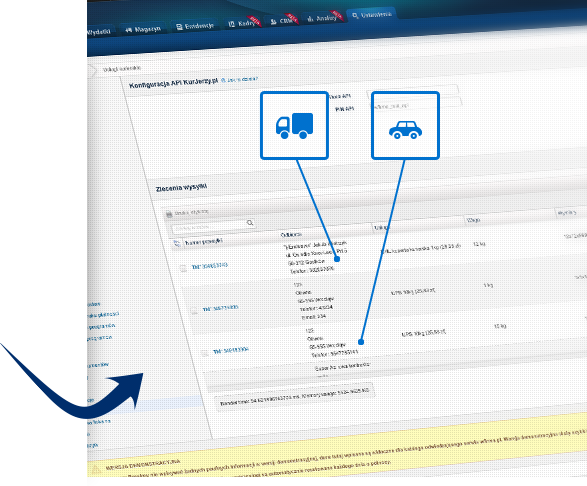Toggle the select-all icon beside Numer przesyłki
The image size is (587, 486).
[x=177, y=244]
